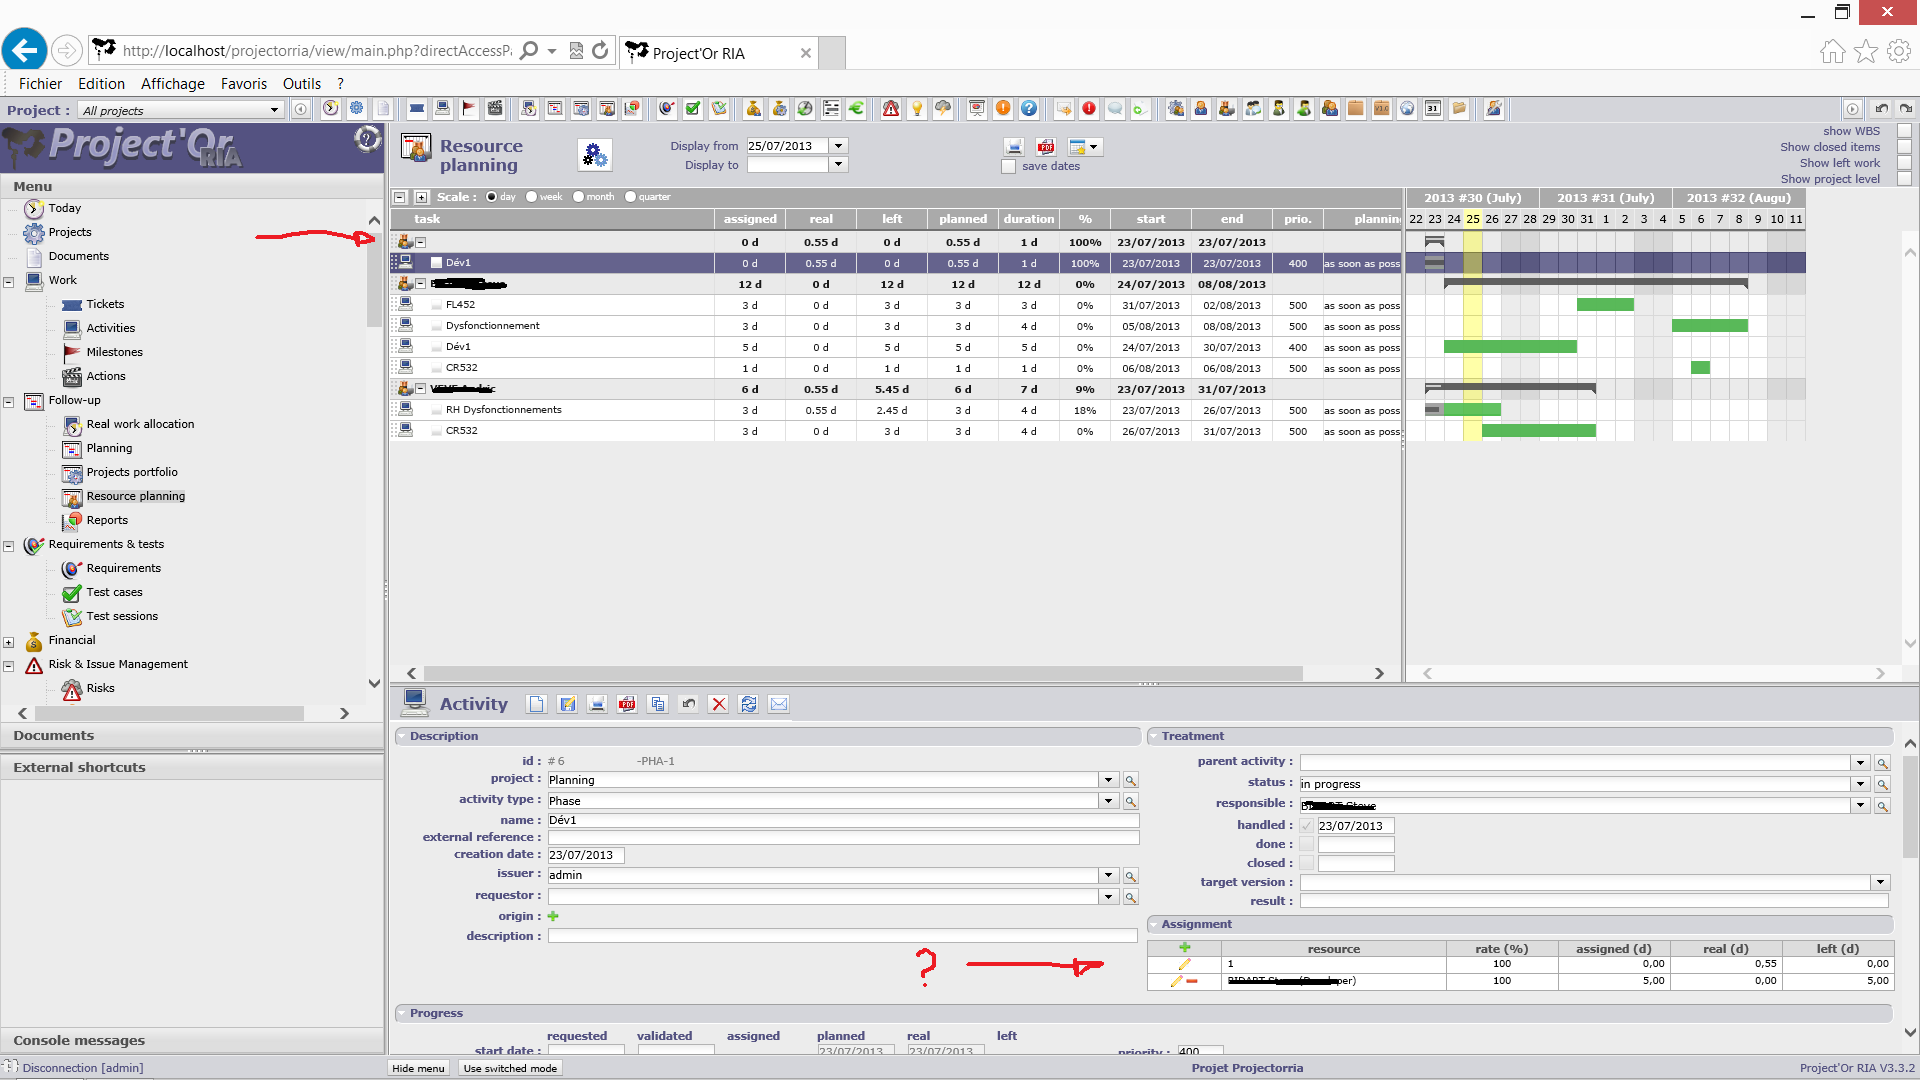Open the Affichage menu
Screen dimensions: 1920x1080
pyautogui.click(x=172, y=84)
